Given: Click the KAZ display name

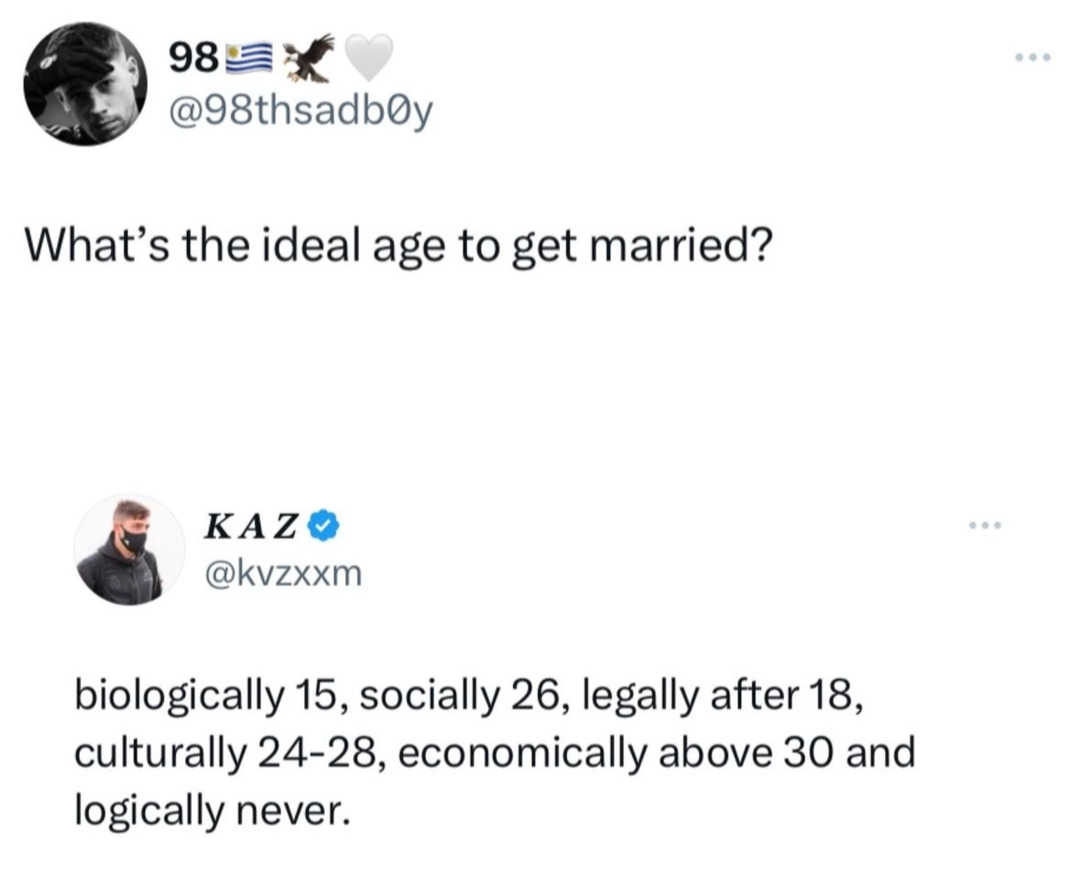Looking at the screenshot, I should 252,524.
